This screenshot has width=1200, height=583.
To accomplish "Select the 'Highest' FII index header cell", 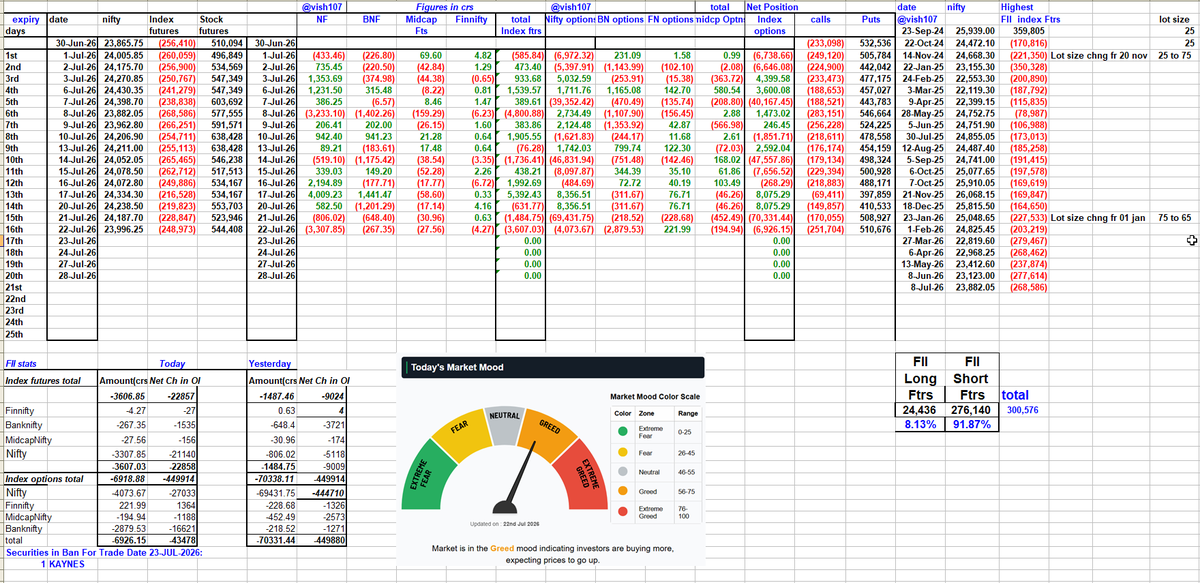I will 1017,7.
